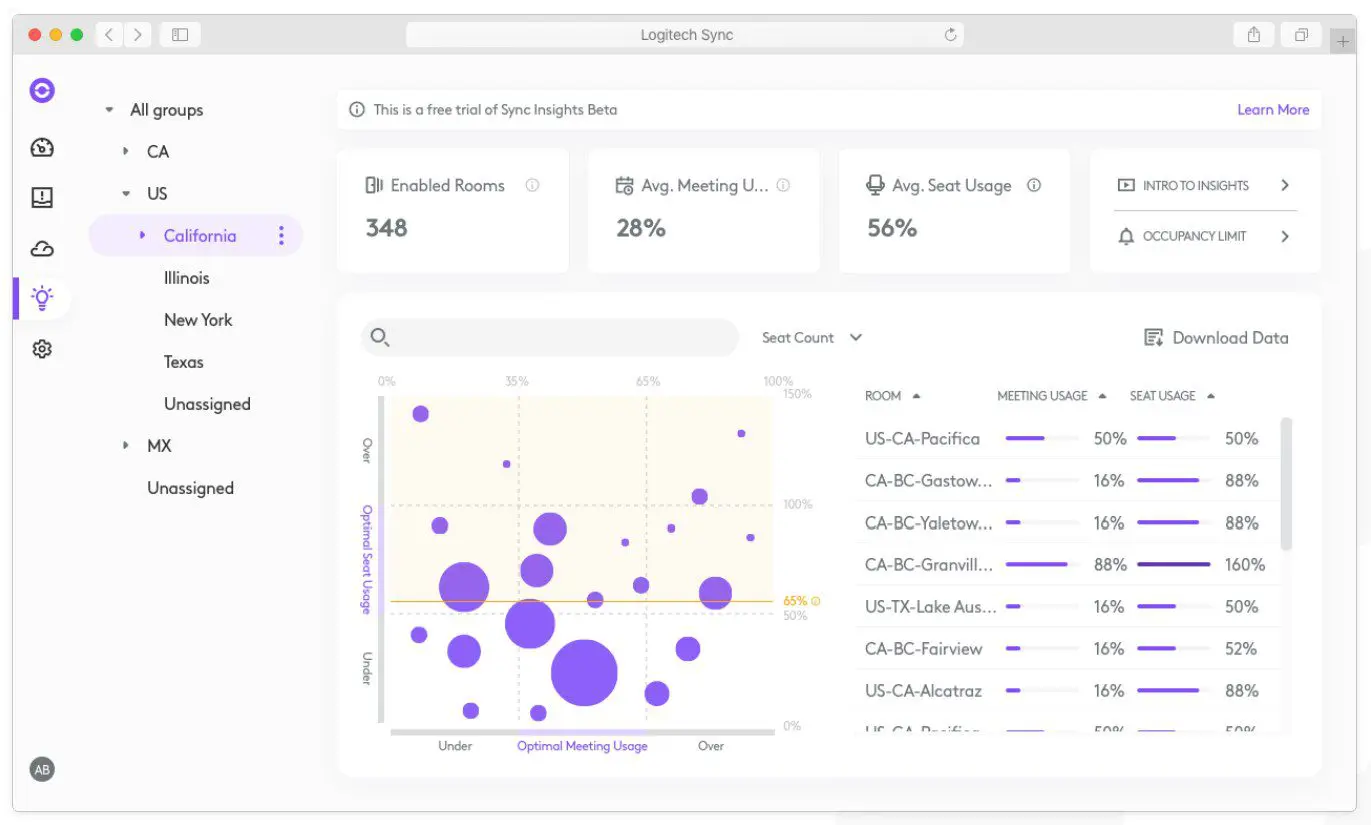Select the top-level Unassigned group
The image size is (1371, 825).
pos(190,488)
